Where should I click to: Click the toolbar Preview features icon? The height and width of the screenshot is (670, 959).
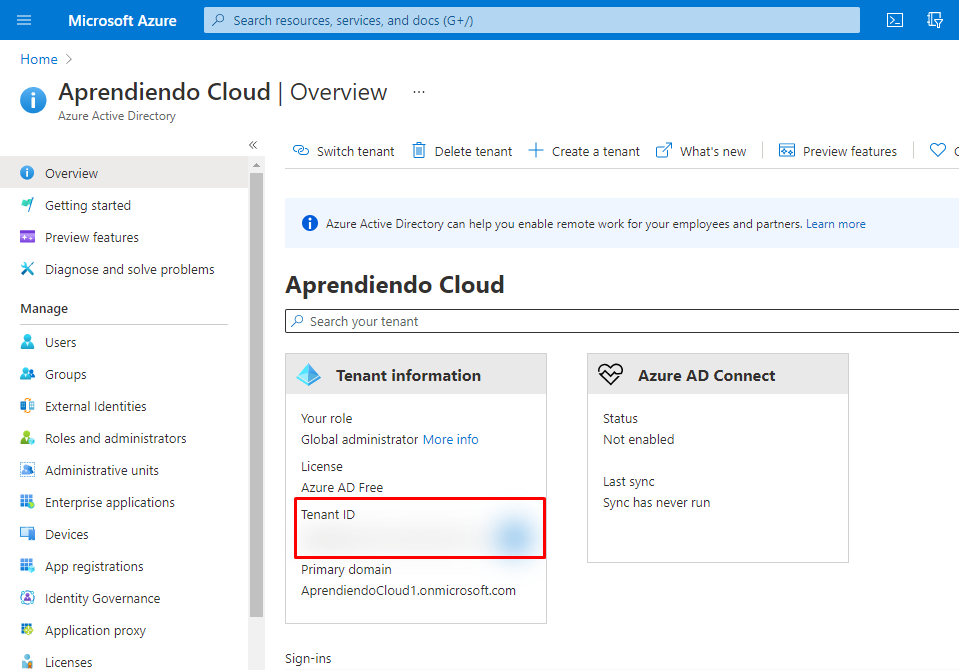click(787, 151)
